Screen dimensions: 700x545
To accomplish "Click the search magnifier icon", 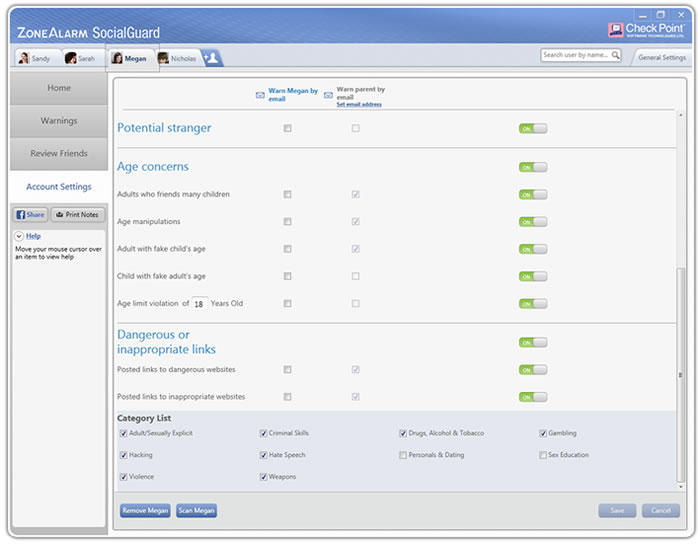I will click(x=615, y=55).
